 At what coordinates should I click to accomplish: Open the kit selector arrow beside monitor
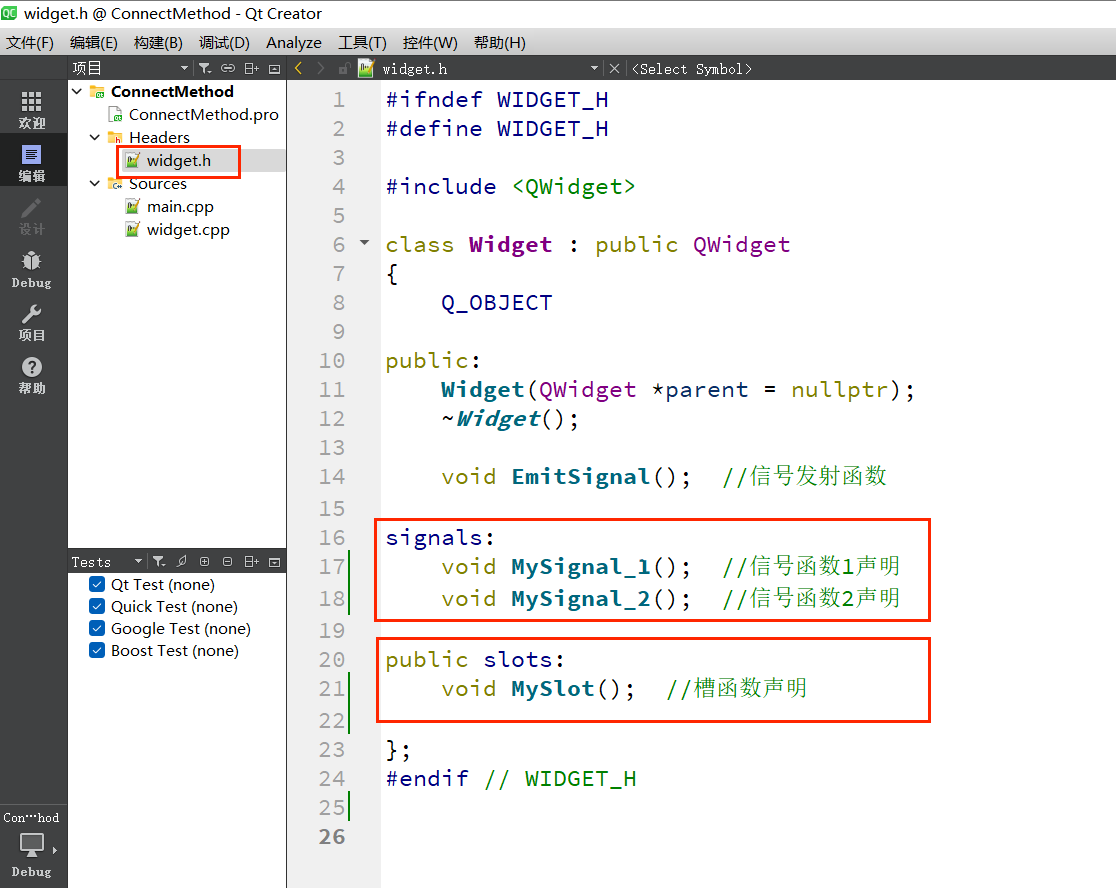pyautogui.click(x=55, y=850)
